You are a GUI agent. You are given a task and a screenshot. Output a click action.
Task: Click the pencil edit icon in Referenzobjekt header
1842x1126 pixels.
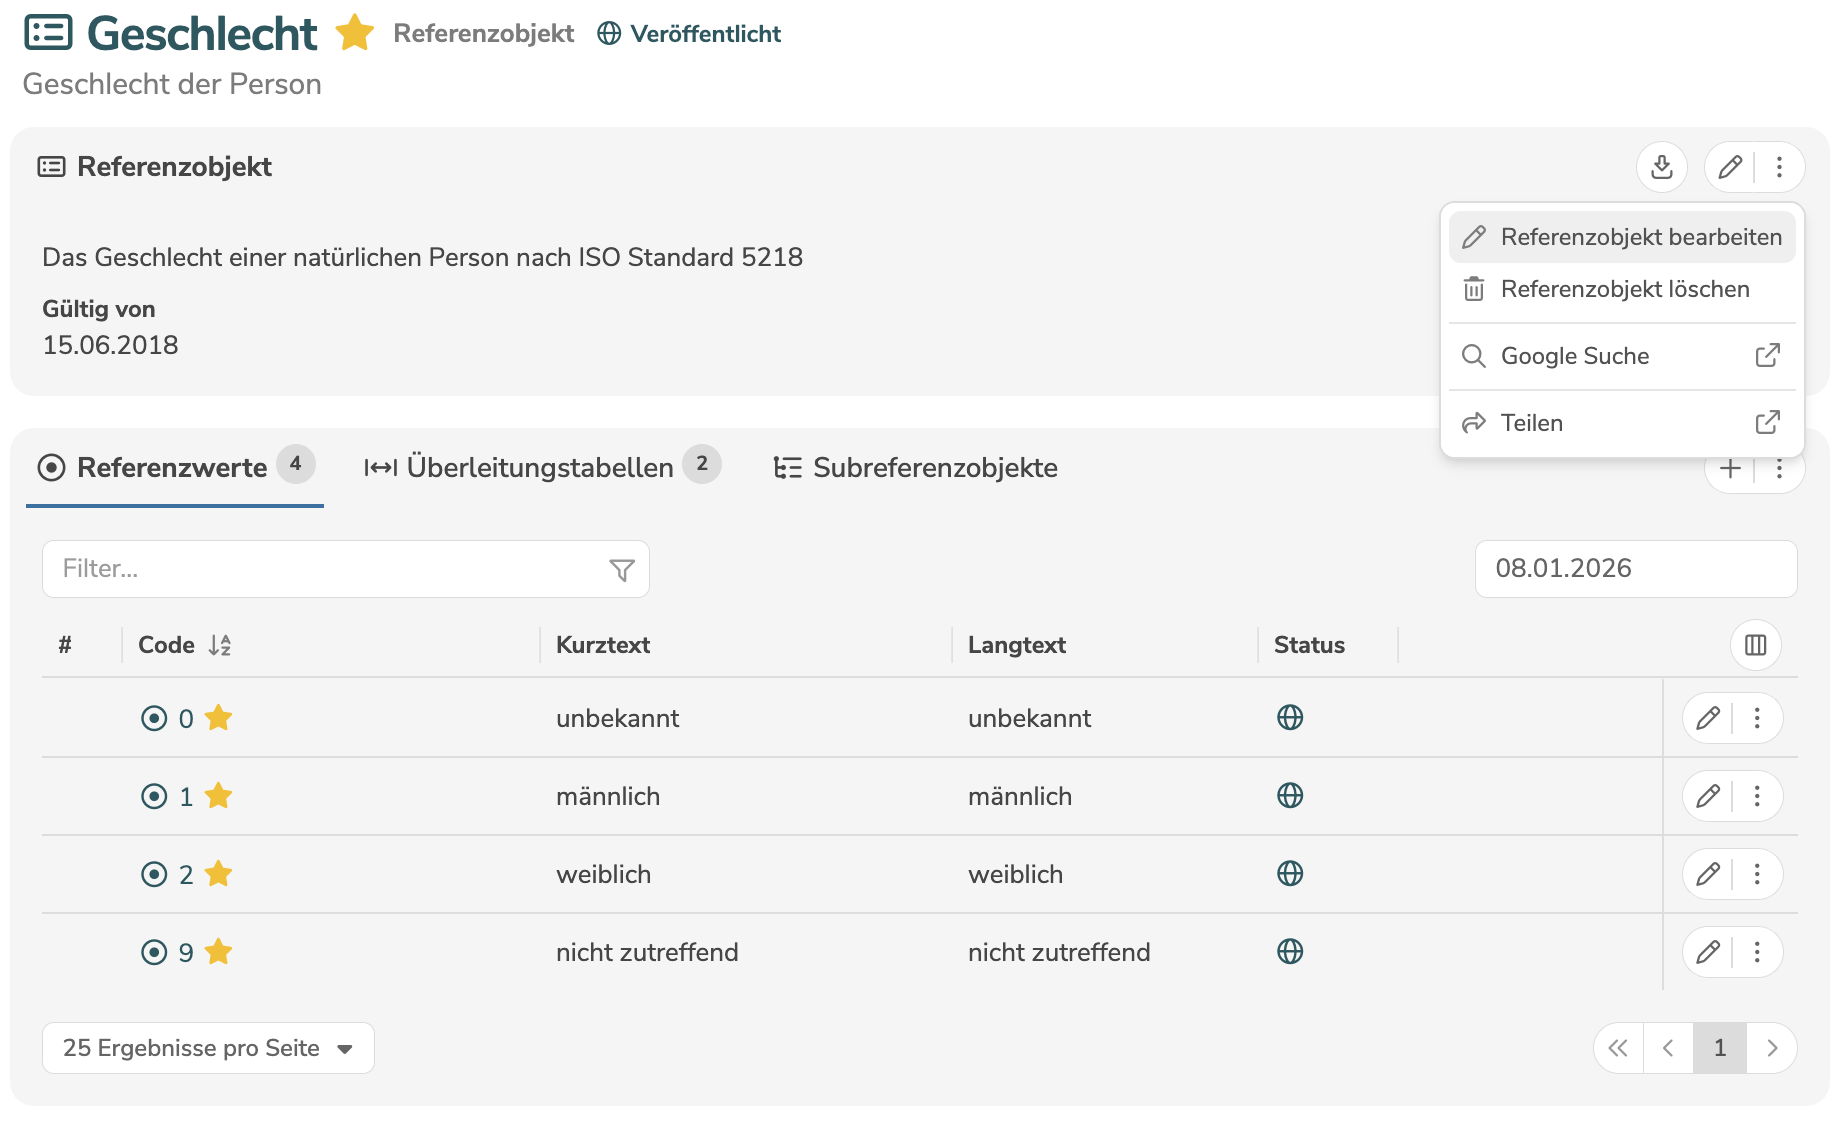click(x=1730, y=167)
